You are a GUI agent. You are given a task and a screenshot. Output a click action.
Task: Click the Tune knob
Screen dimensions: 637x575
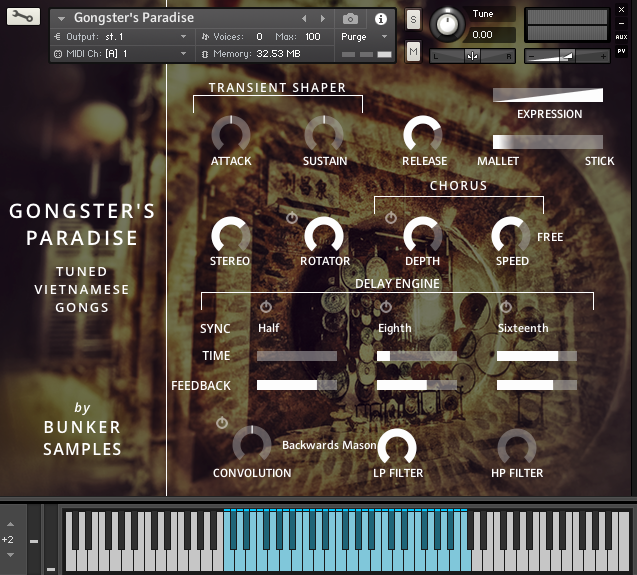click(x=447, y=25)
